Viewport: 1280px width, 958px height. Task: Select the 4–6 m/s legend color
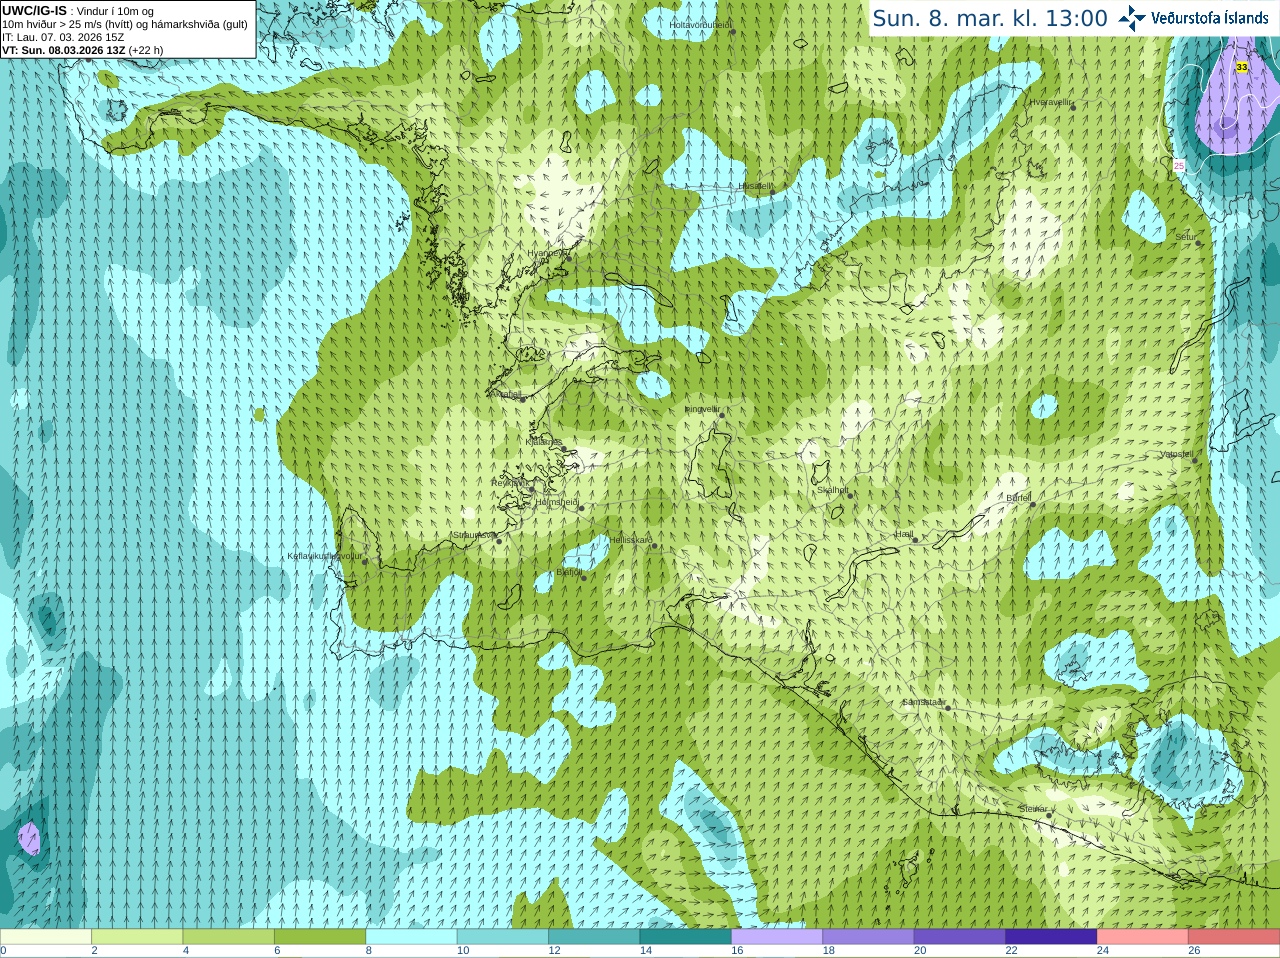(x=228, y=937)
